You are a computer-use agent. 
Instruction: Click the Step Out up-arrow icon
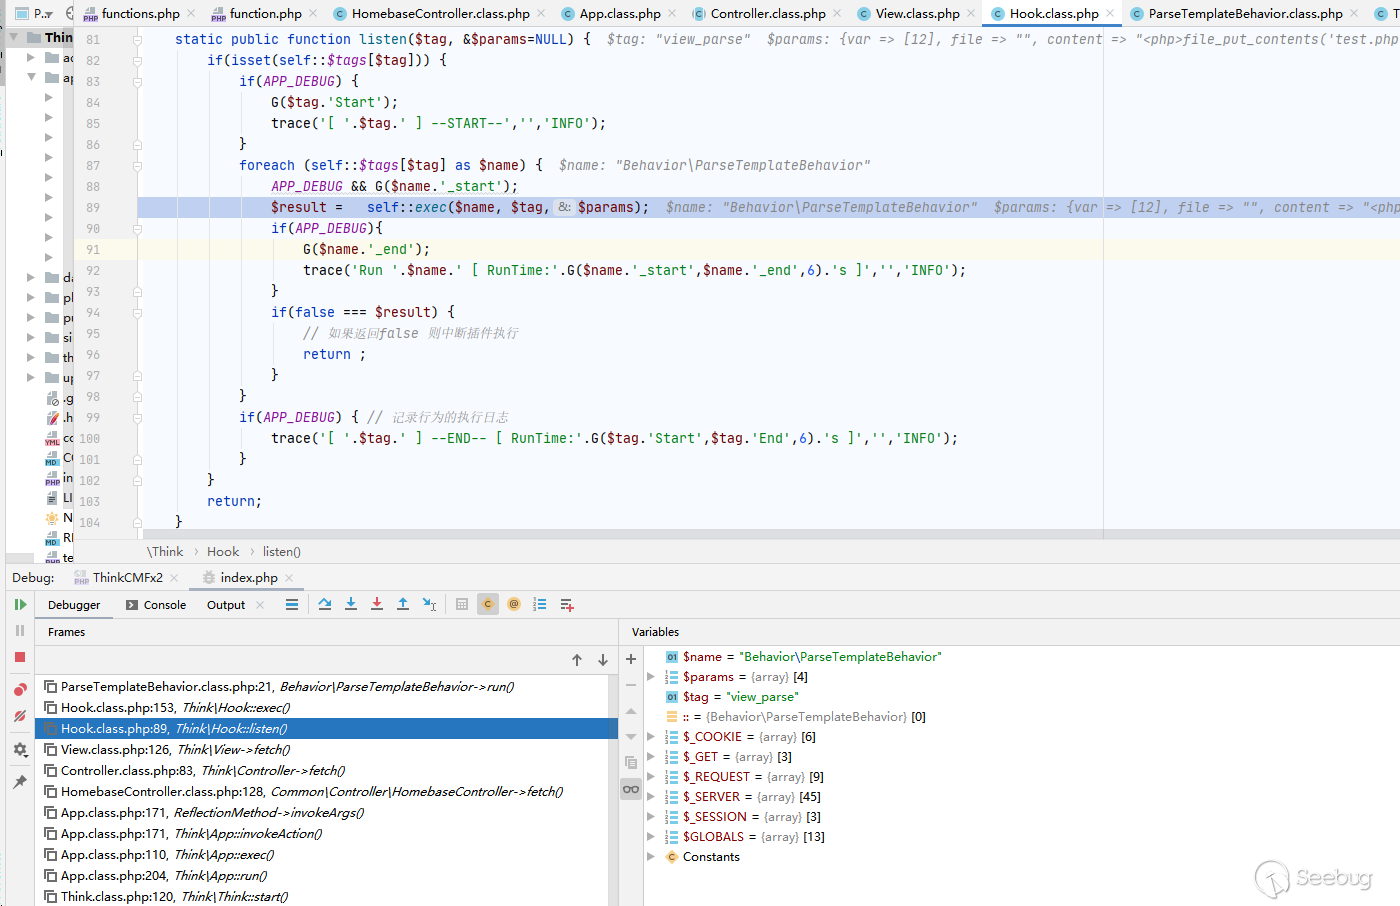pos(403,605)
